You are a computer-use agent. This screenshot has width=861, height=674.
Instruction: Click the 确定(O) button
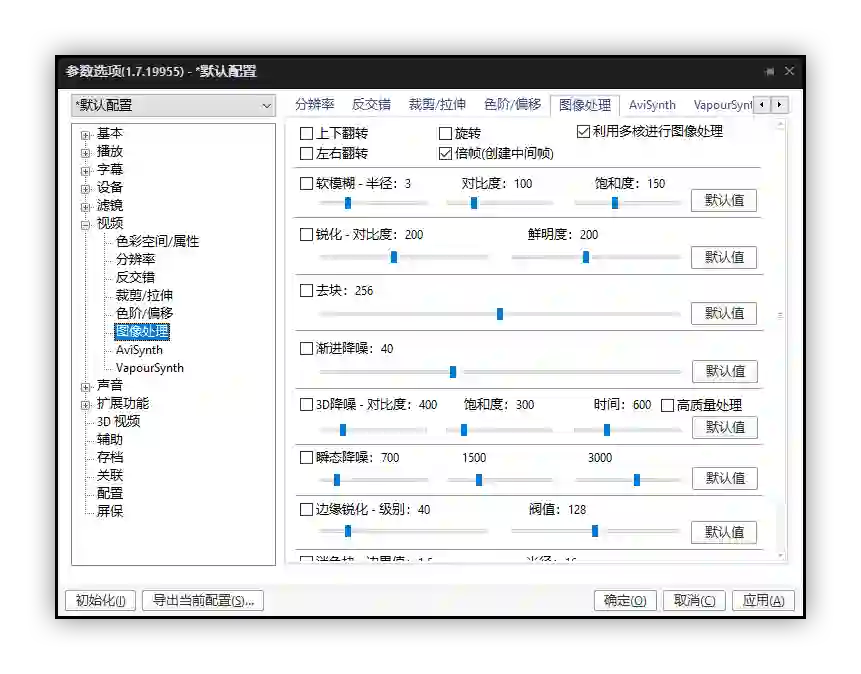(625, 600)
